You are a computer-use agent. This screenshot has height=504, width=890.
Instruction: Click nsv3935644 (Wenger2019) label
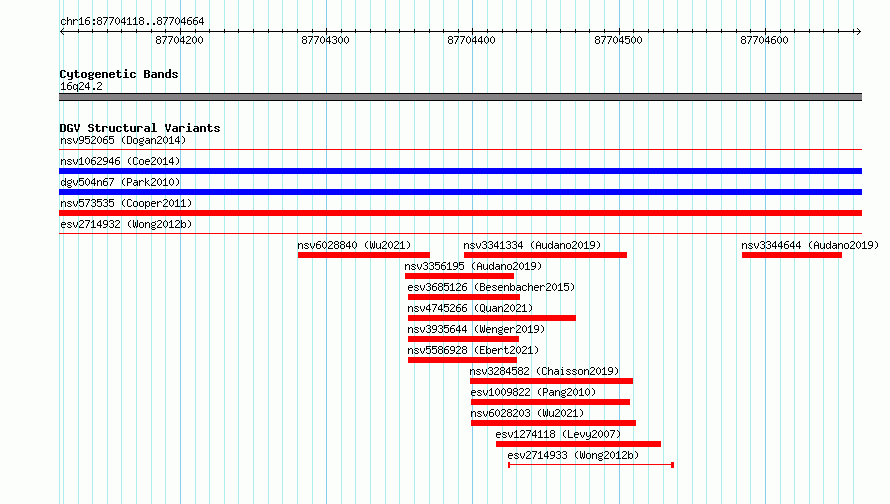coord(476,329)
